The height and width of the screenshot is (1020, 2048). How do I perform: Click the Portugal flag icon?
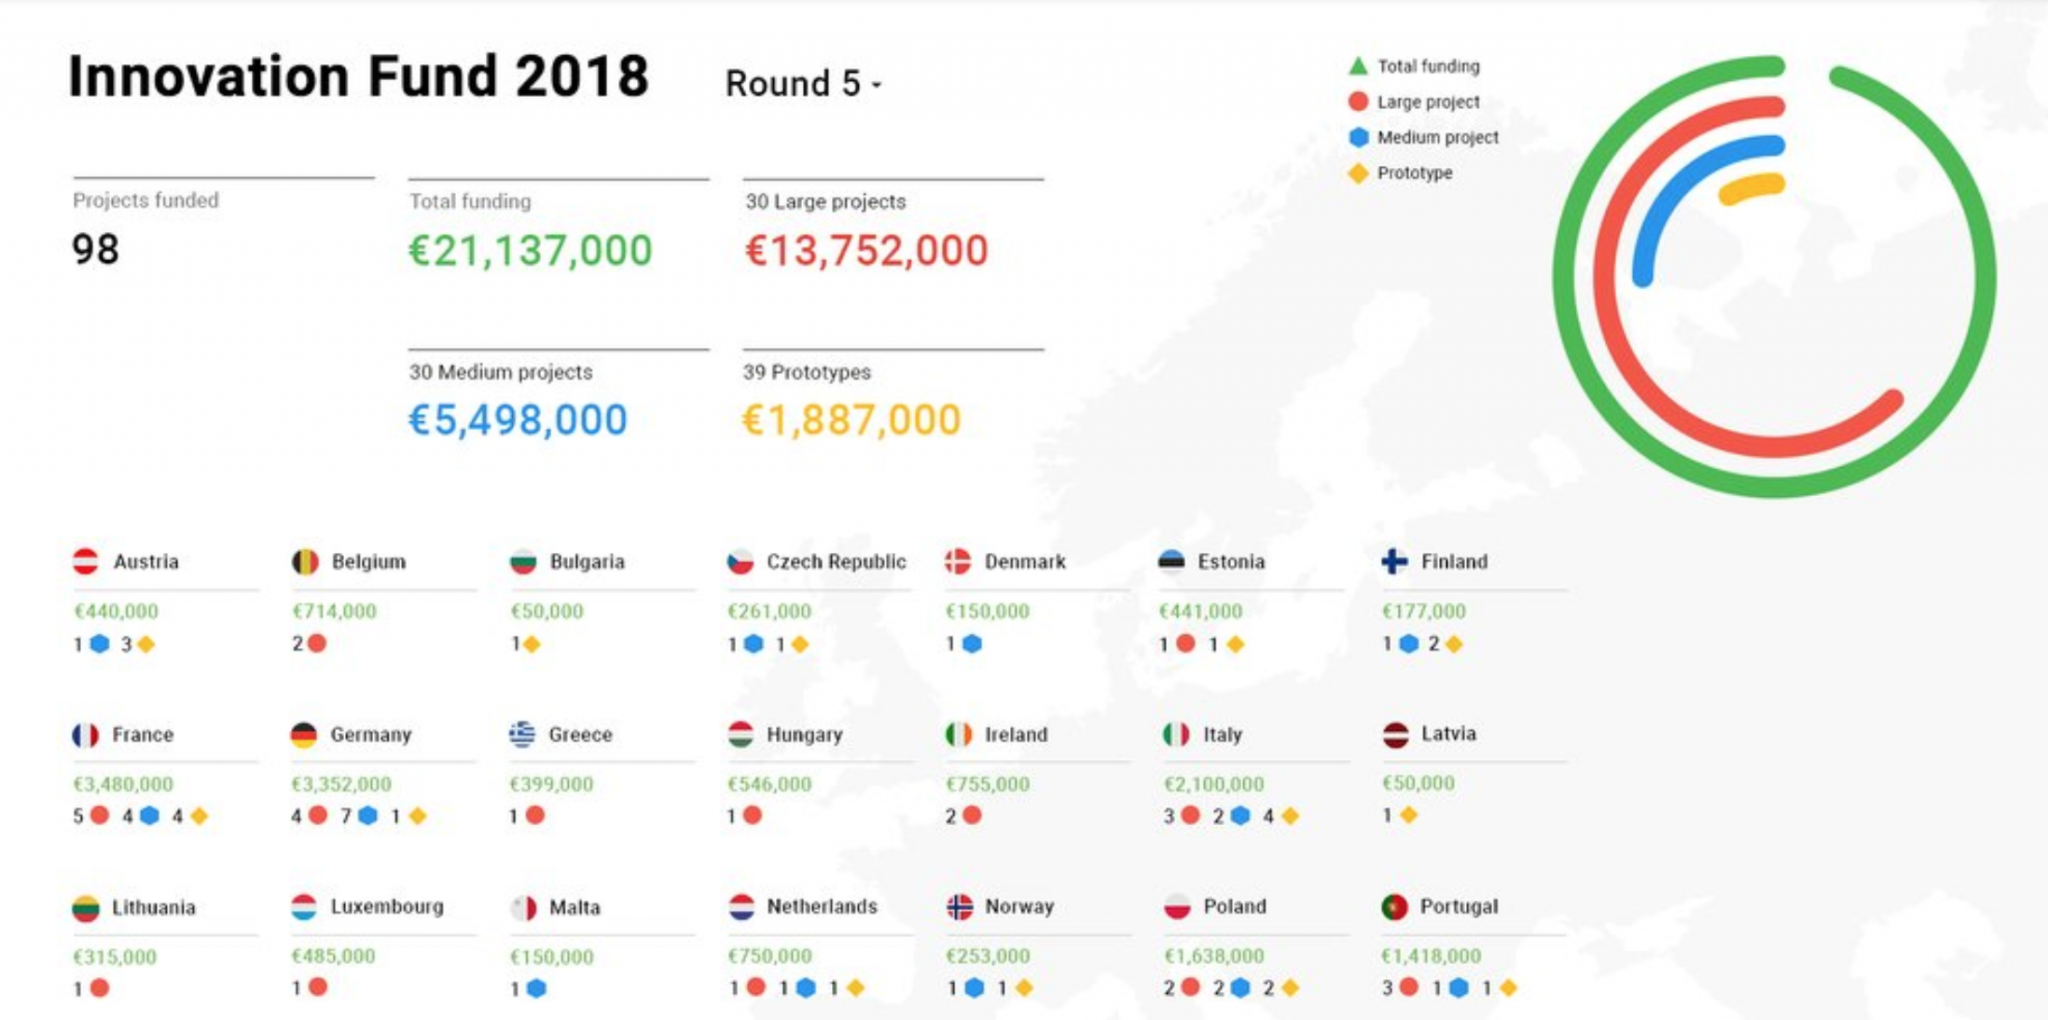pos(1394,907)
